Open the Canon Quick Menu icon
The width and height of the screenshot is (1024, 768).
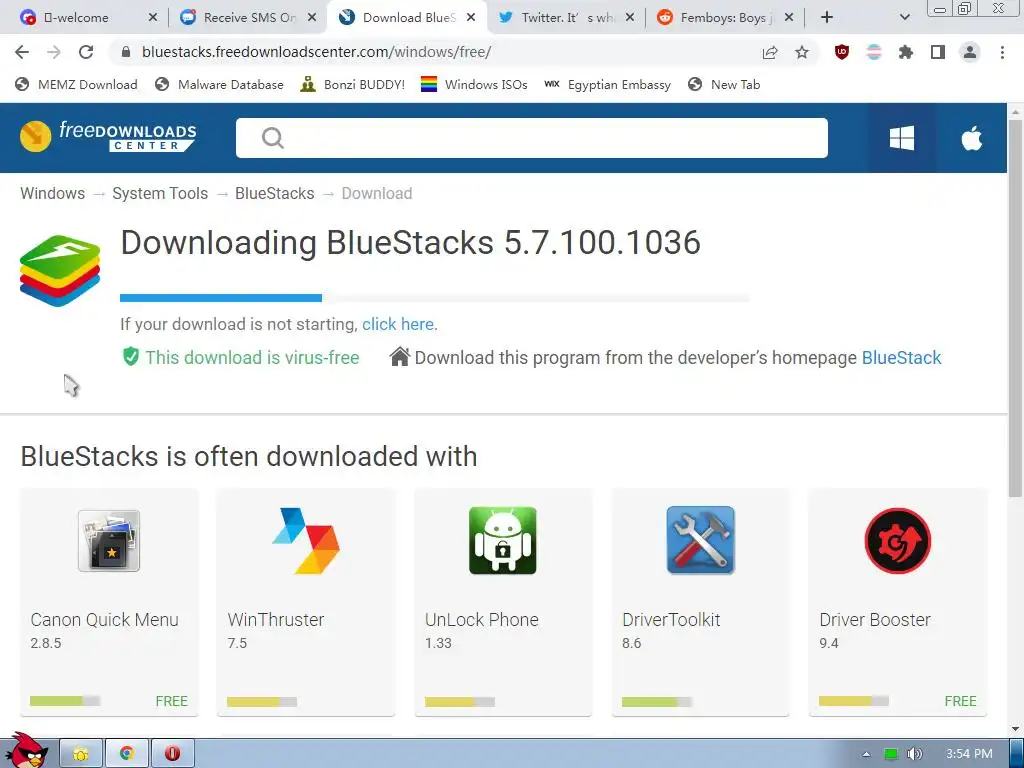click(x=109, y=541)
